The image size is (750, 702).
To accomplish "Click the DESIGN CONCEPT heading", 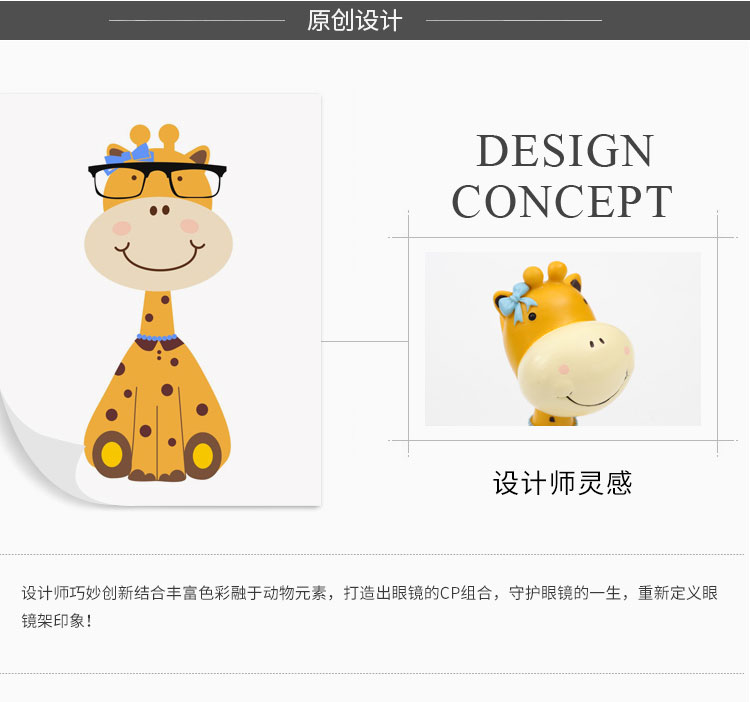I will pyautogui.click(x=562, y=176).
